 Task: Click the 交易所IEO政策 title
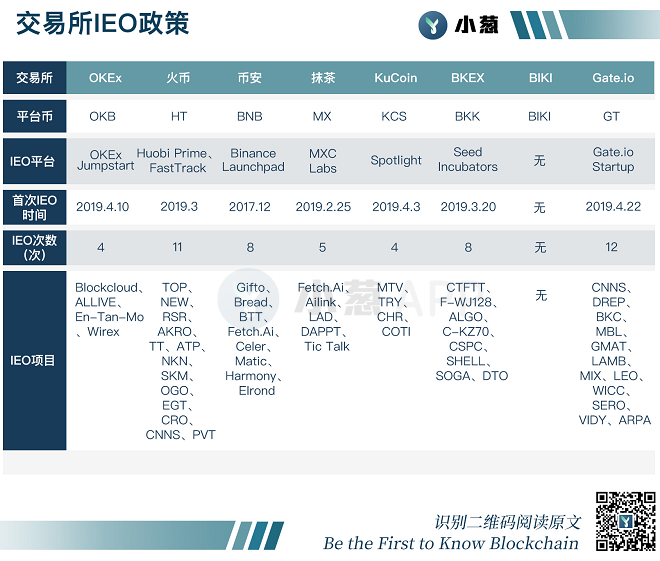point(102,24)
